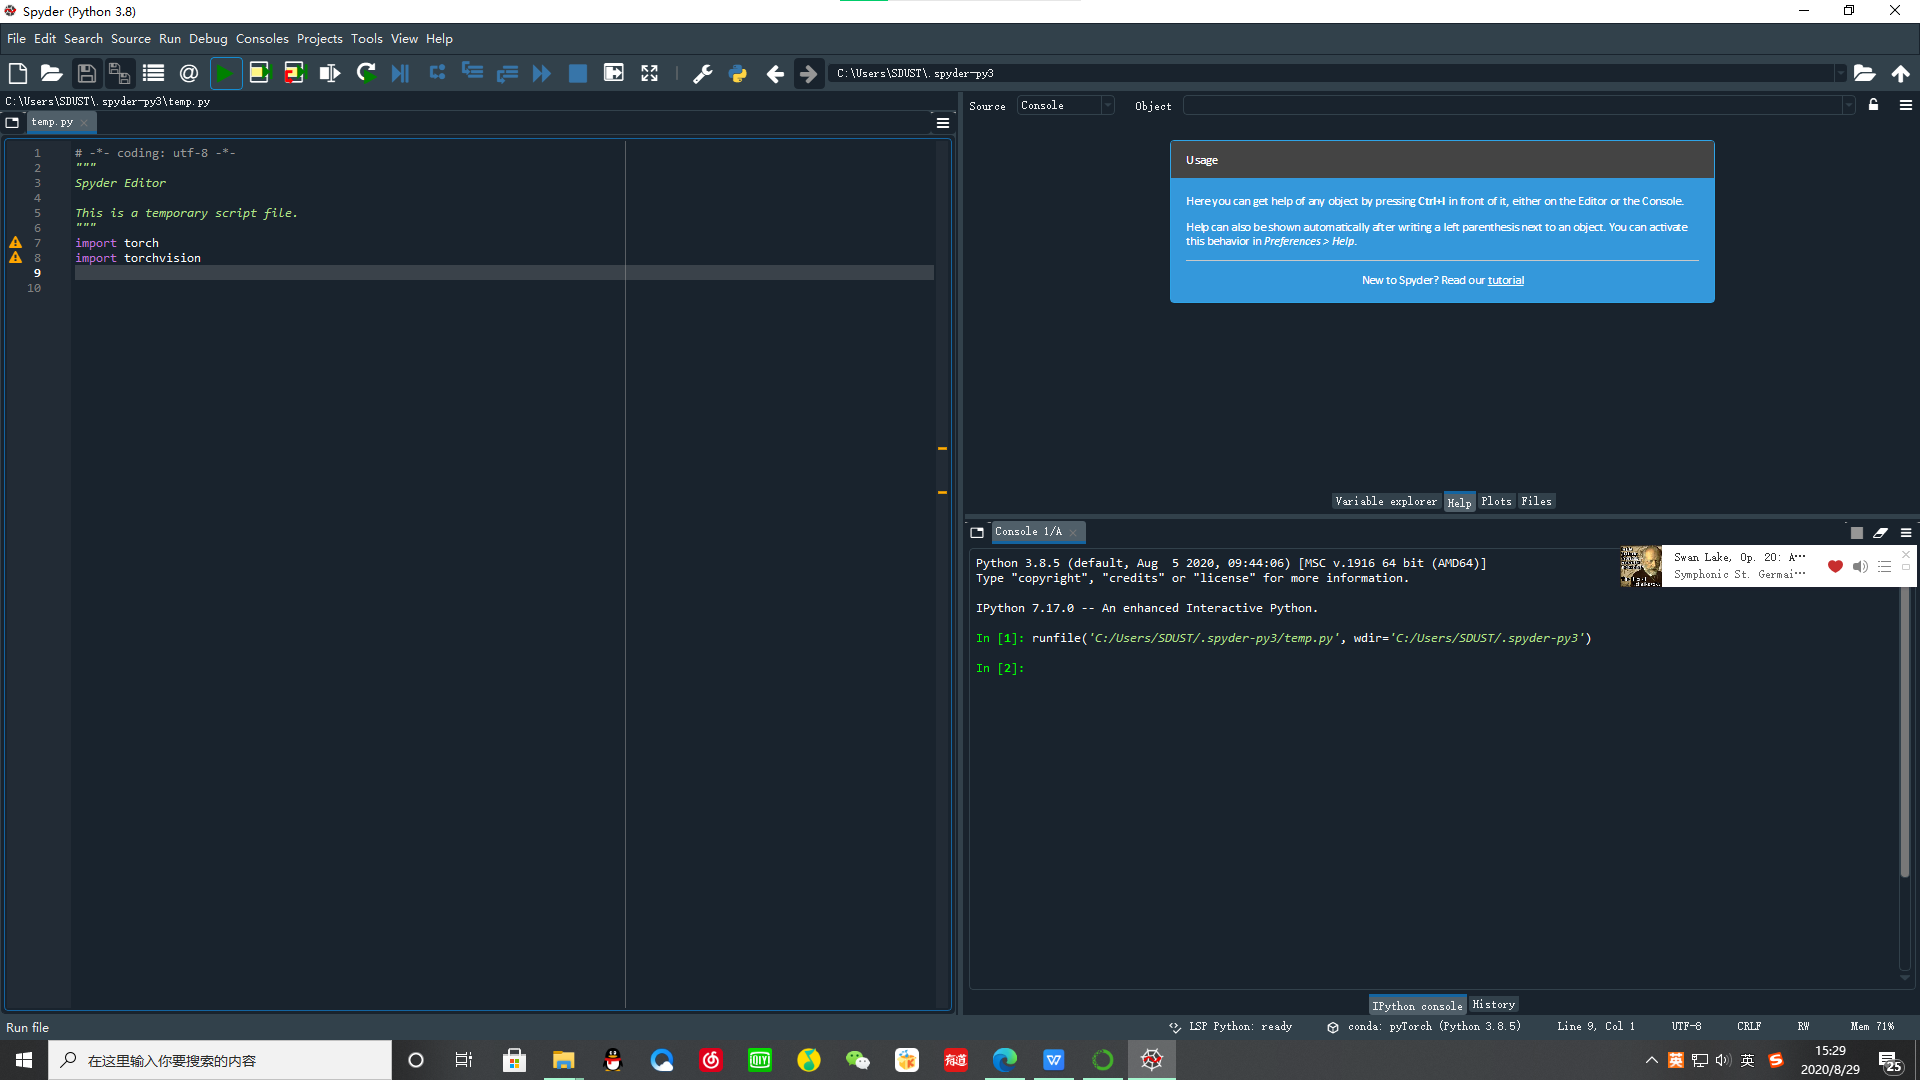Open the console options hamburger menu
1920x1080 pixels.
[x=1905, y=533]
